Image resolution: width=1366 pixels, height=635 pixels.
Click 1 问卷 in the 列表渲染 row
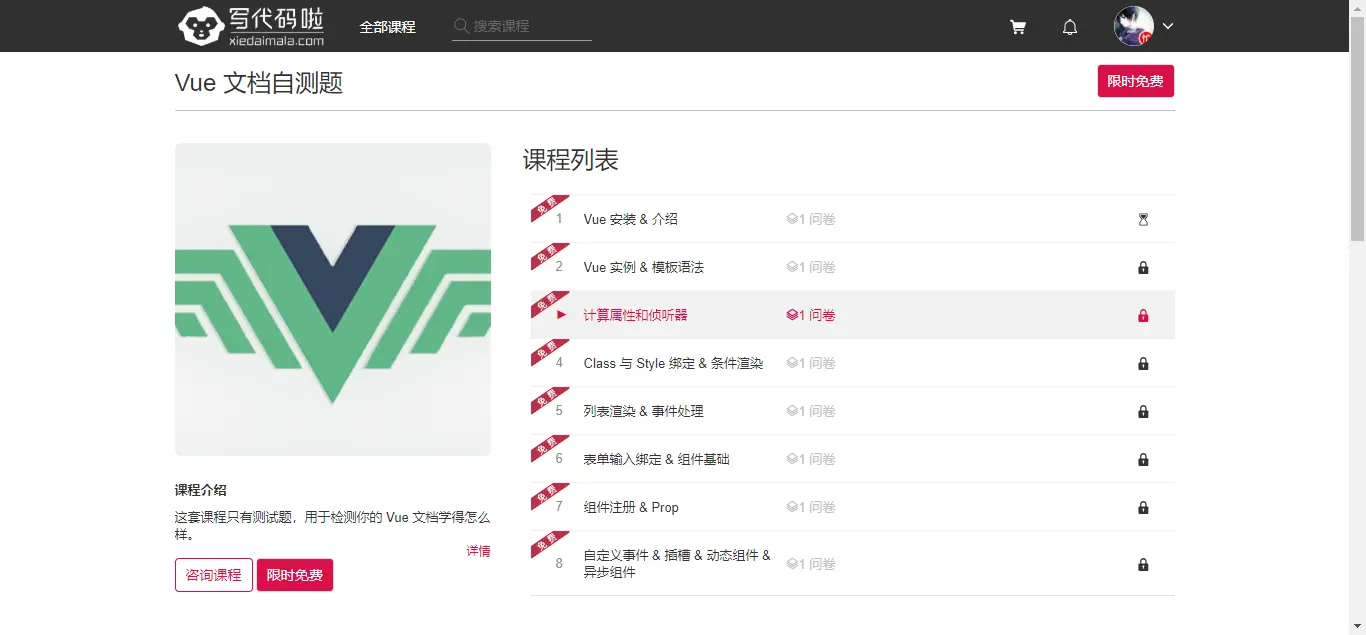[811, 411]
